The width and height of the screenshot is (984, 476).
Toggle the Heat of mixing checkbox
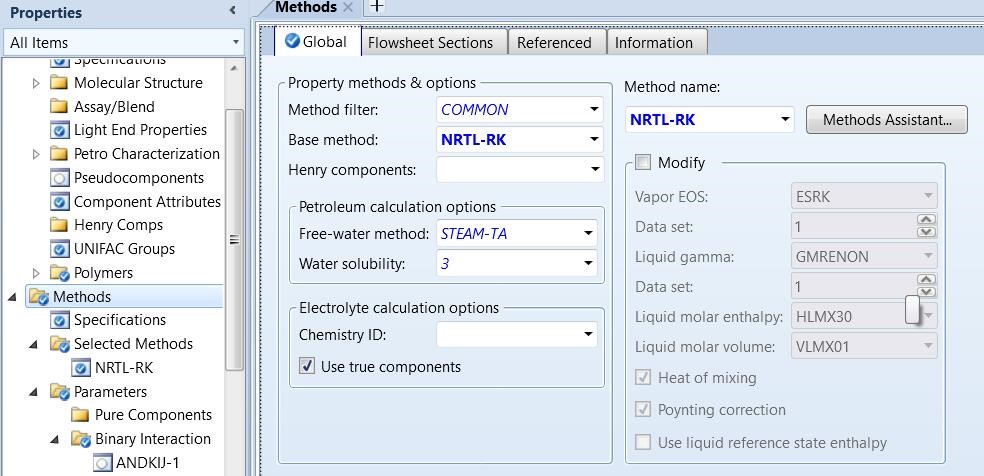[x=642, y=378]
